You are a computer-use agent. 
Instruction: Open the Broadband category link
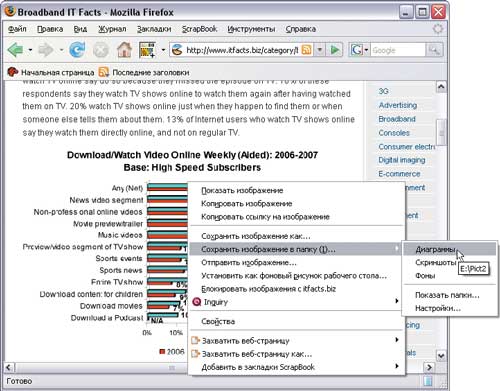tap(397, 119)
